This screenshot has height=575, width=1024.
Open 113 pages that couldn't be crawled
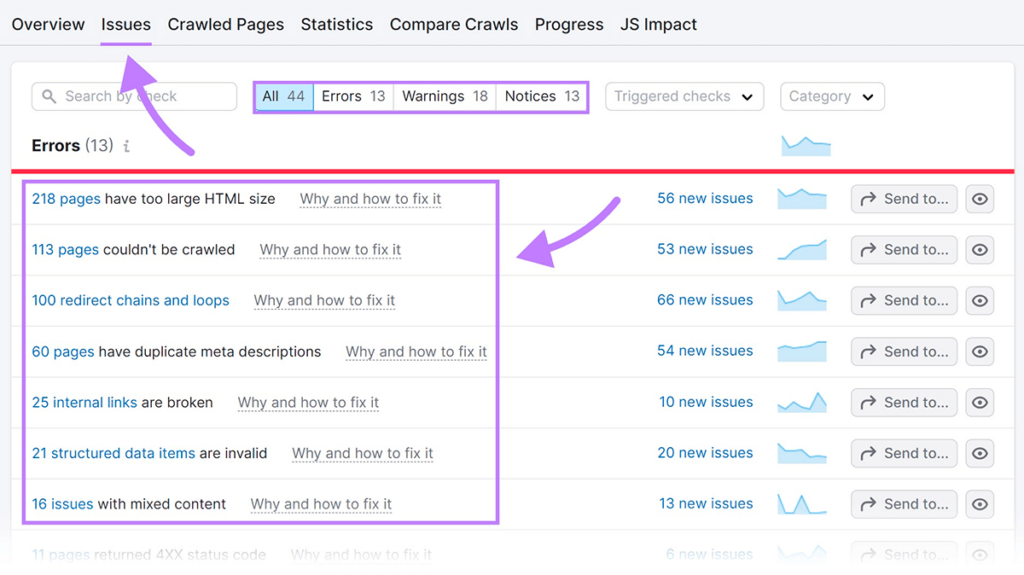point(65,250)
